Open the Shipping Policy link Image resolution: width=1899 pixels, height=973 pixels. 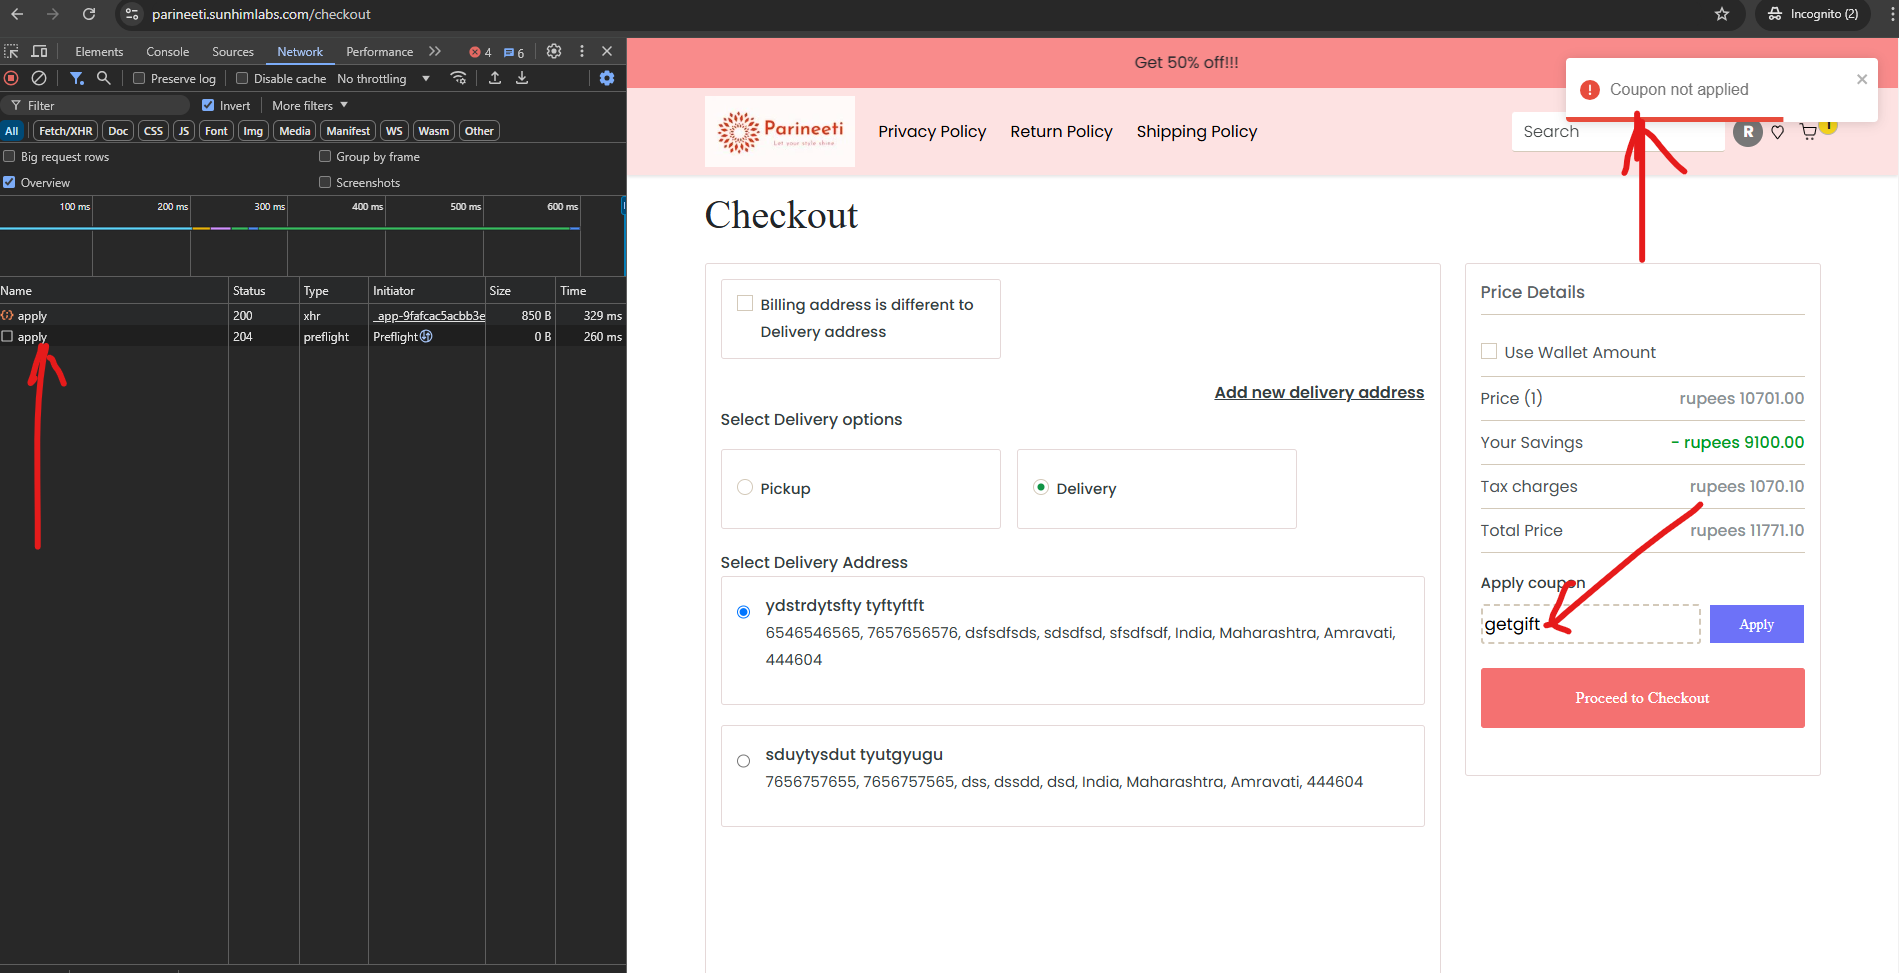point(1197,131)
